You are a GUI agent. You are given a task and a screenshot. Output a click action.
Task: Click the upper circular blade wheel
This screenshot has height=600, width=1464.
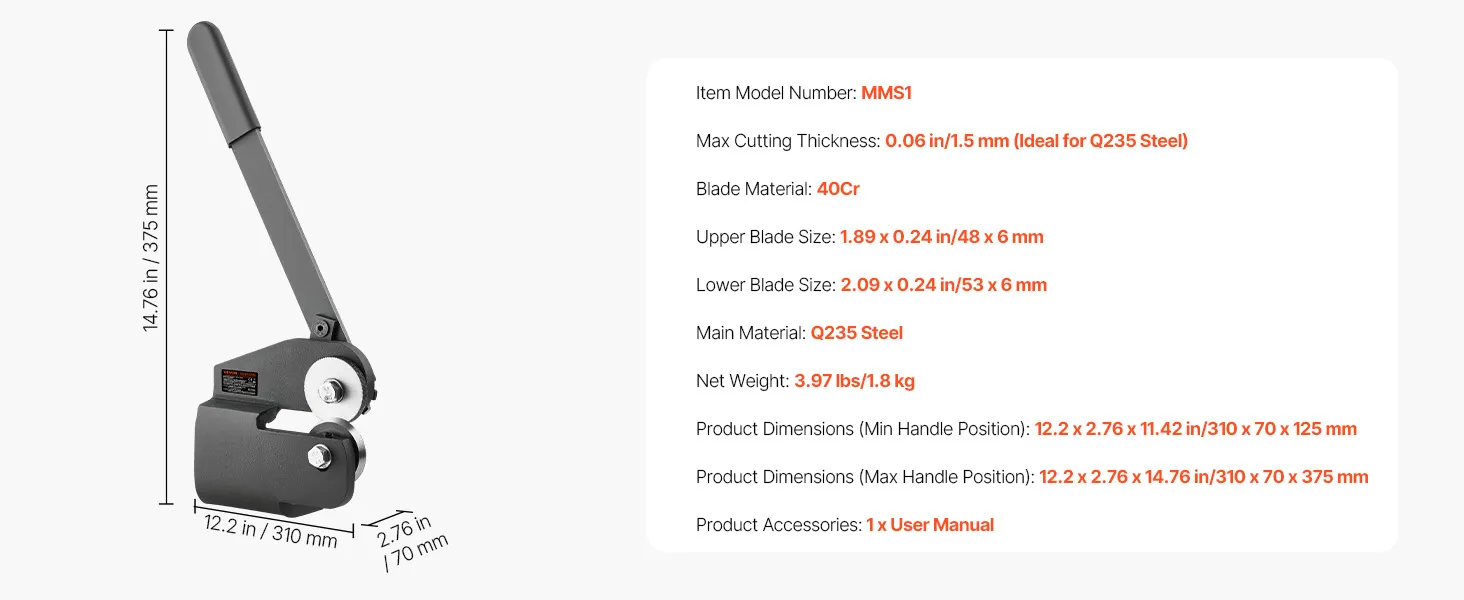(331, 385)
